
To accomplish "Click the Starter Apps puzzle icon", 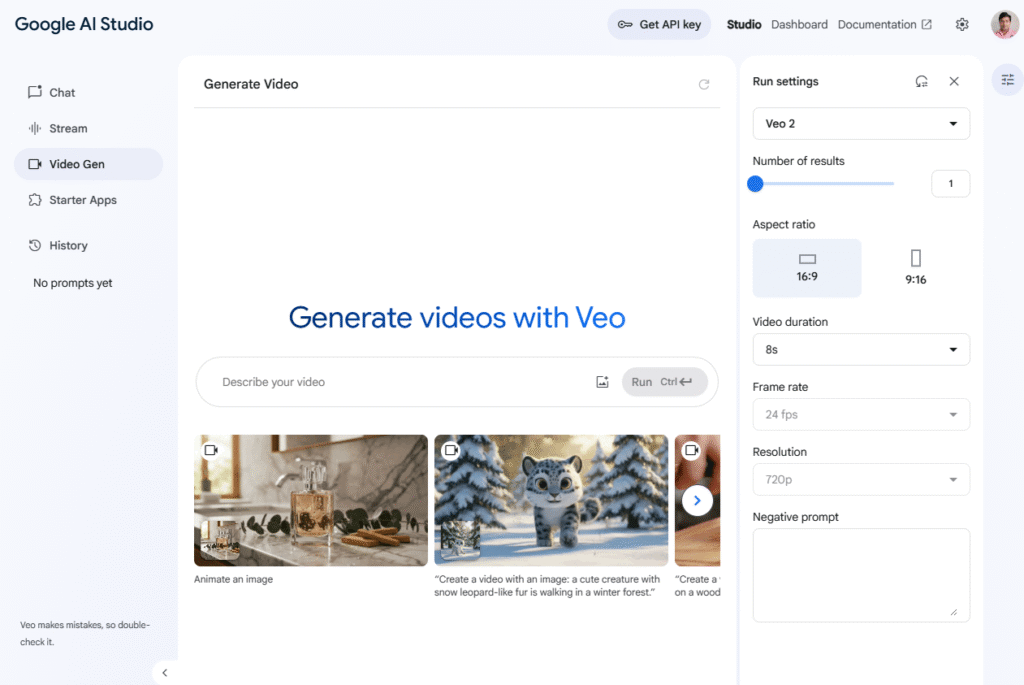I will (x=35, y=200).
